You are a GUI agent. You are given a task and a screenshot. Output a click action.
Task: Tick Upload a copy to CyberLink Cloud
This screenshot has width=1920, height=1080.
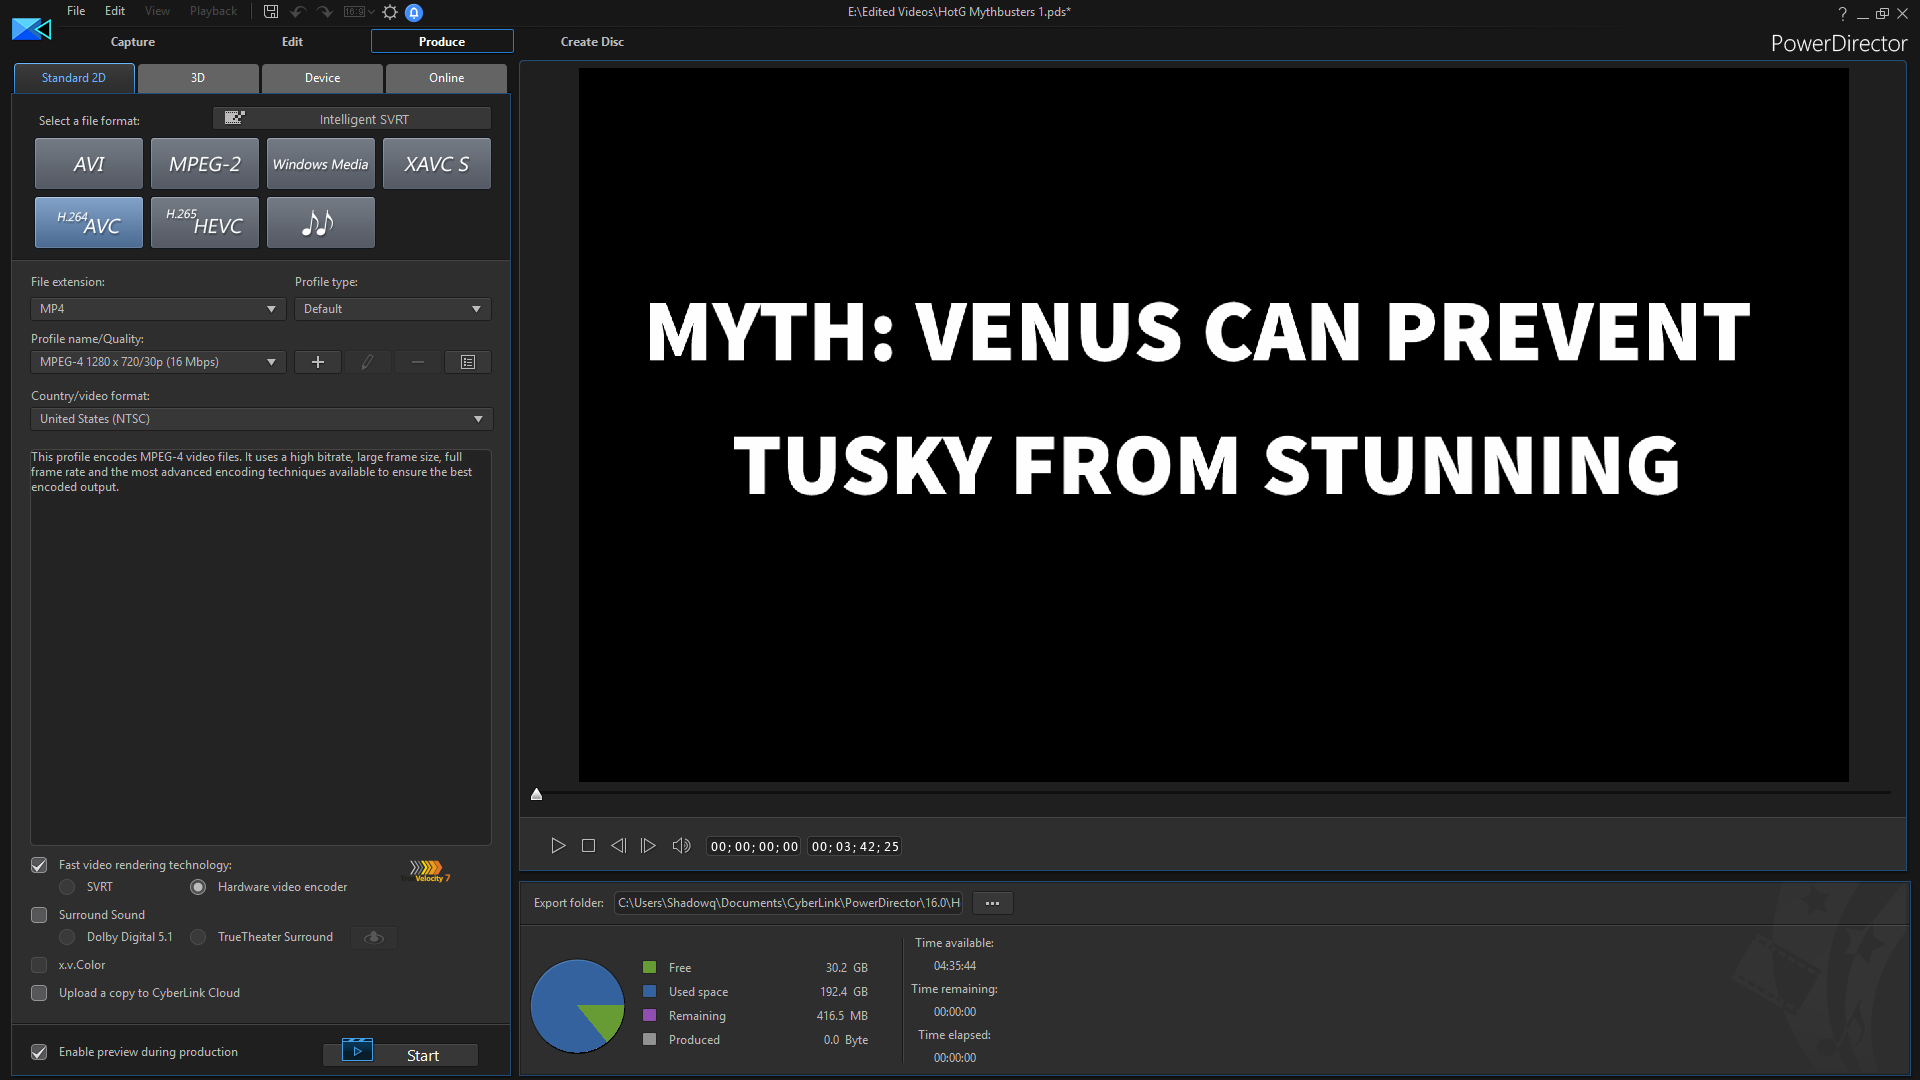(x=39, y=993)
